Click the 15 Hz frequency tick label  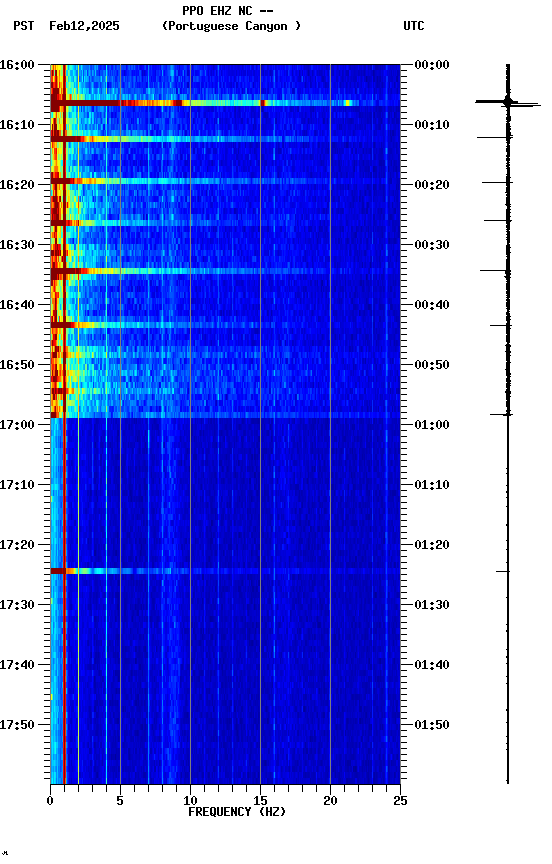coord(260,801)
